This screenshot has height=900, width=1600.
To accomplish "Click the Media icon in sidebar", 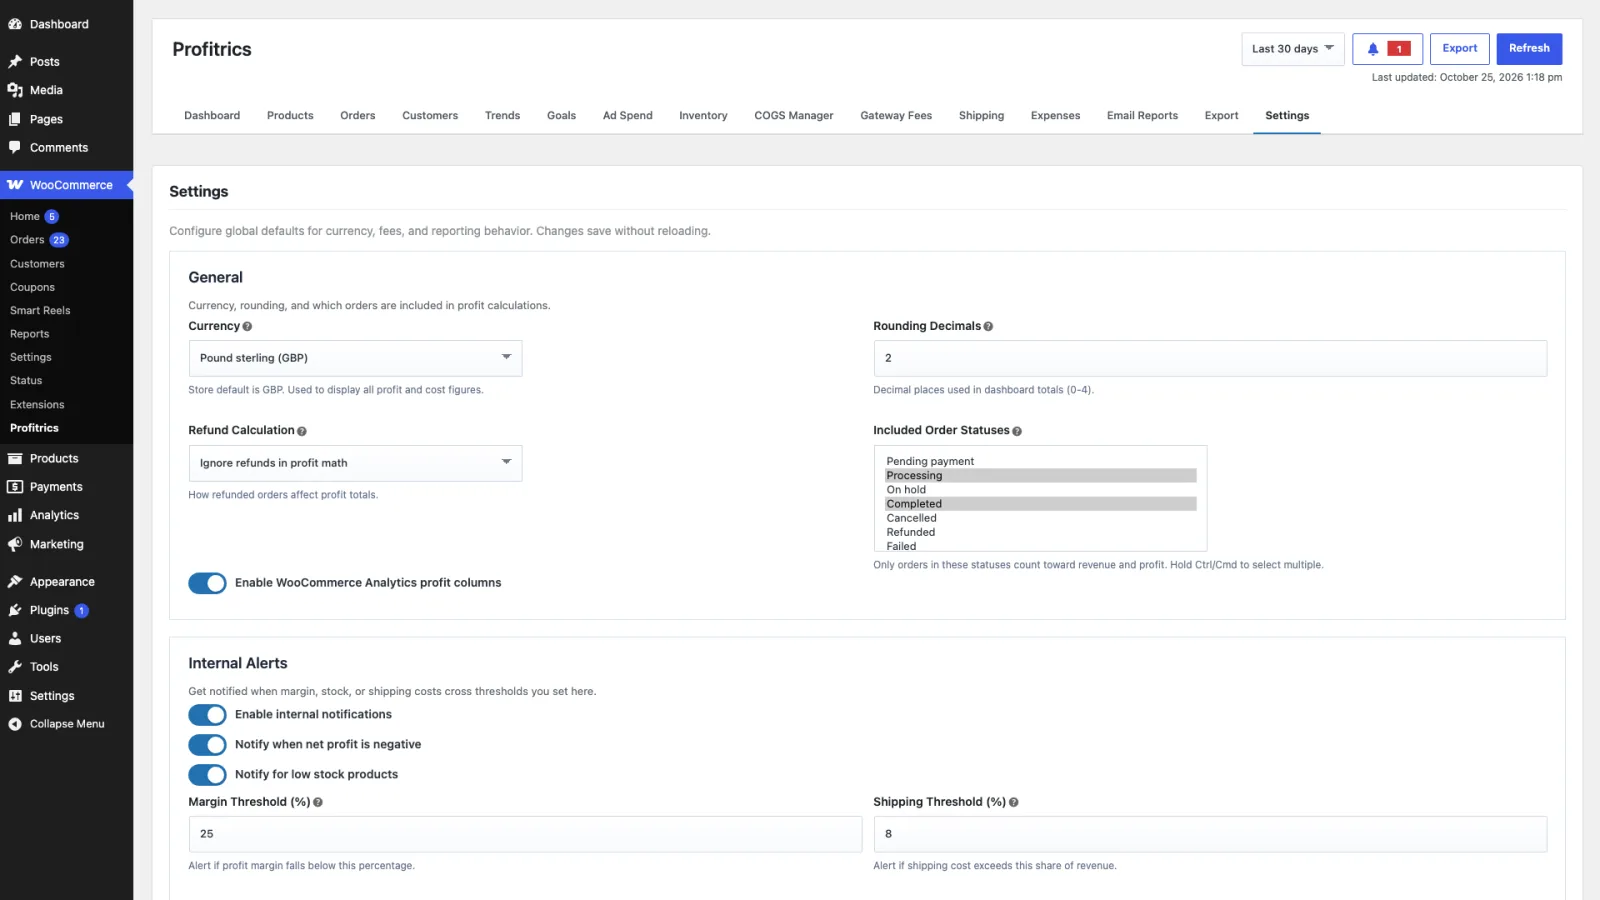I will [15, 90].
